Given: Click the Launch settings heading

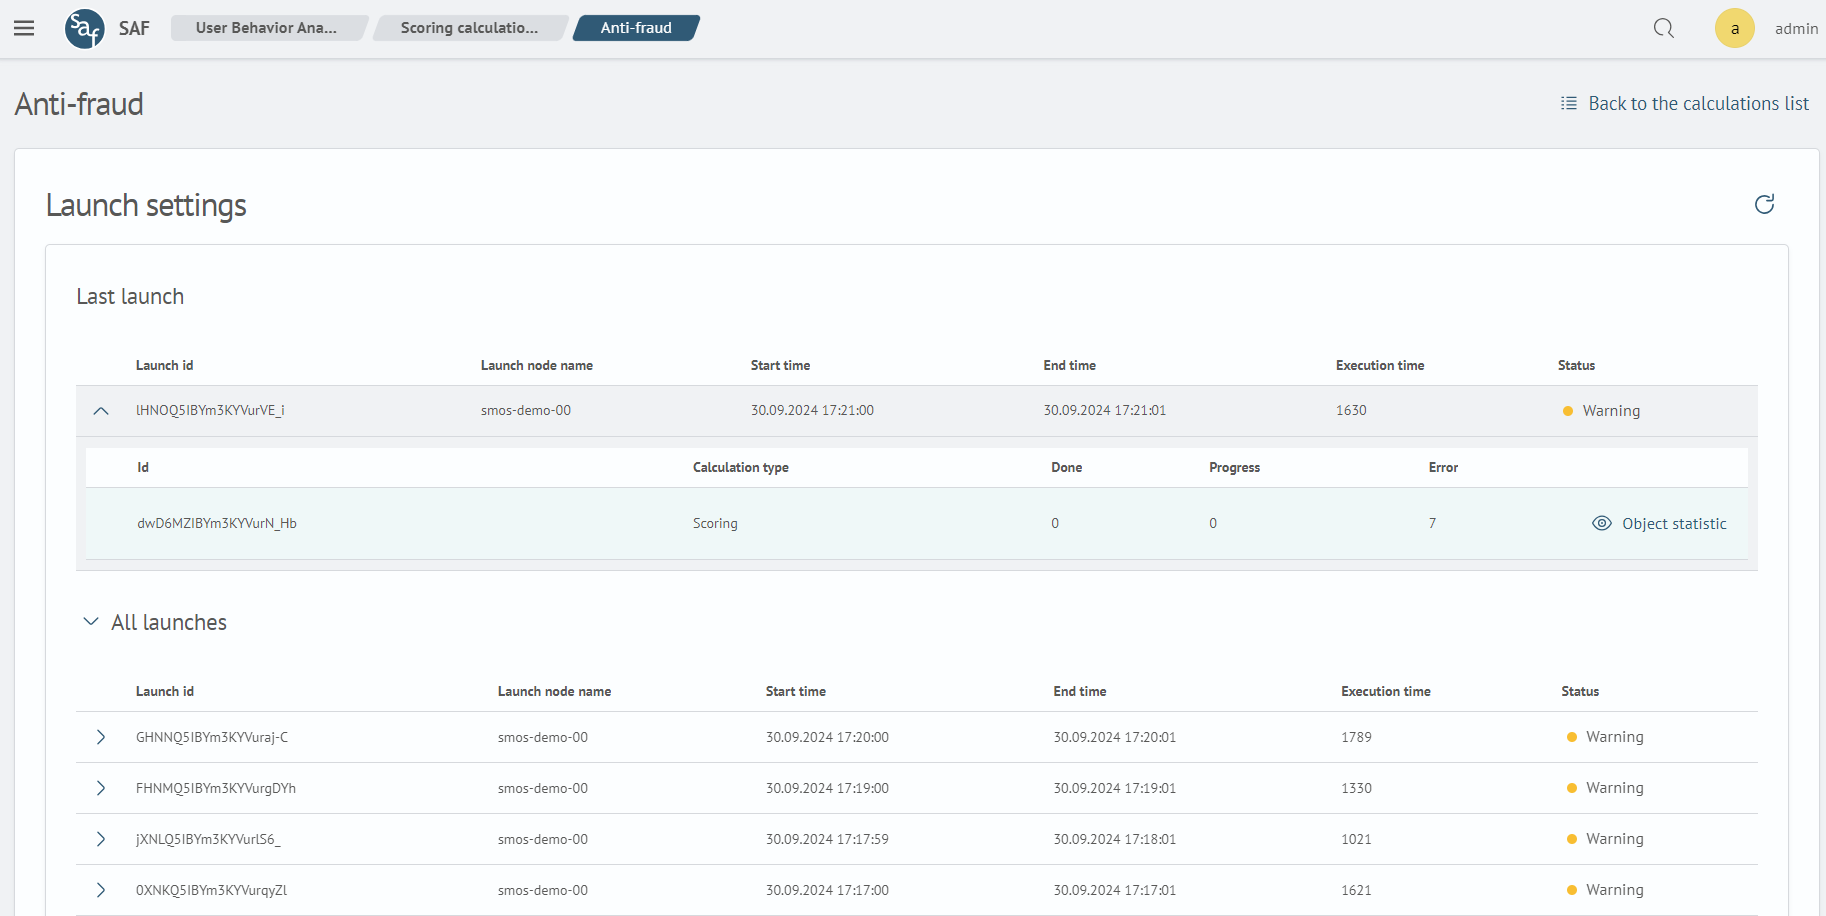Looking at the screenshot, I should (x=146, y=205).
